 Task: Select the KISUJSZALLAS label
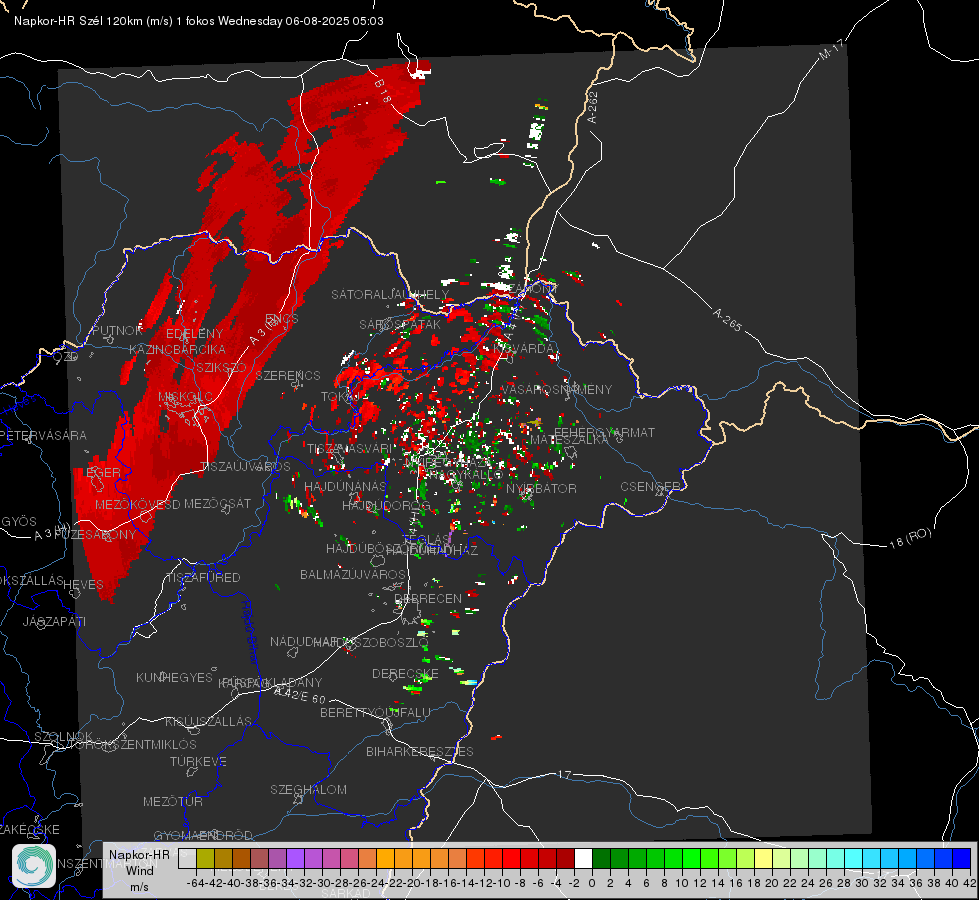point(209,721)
